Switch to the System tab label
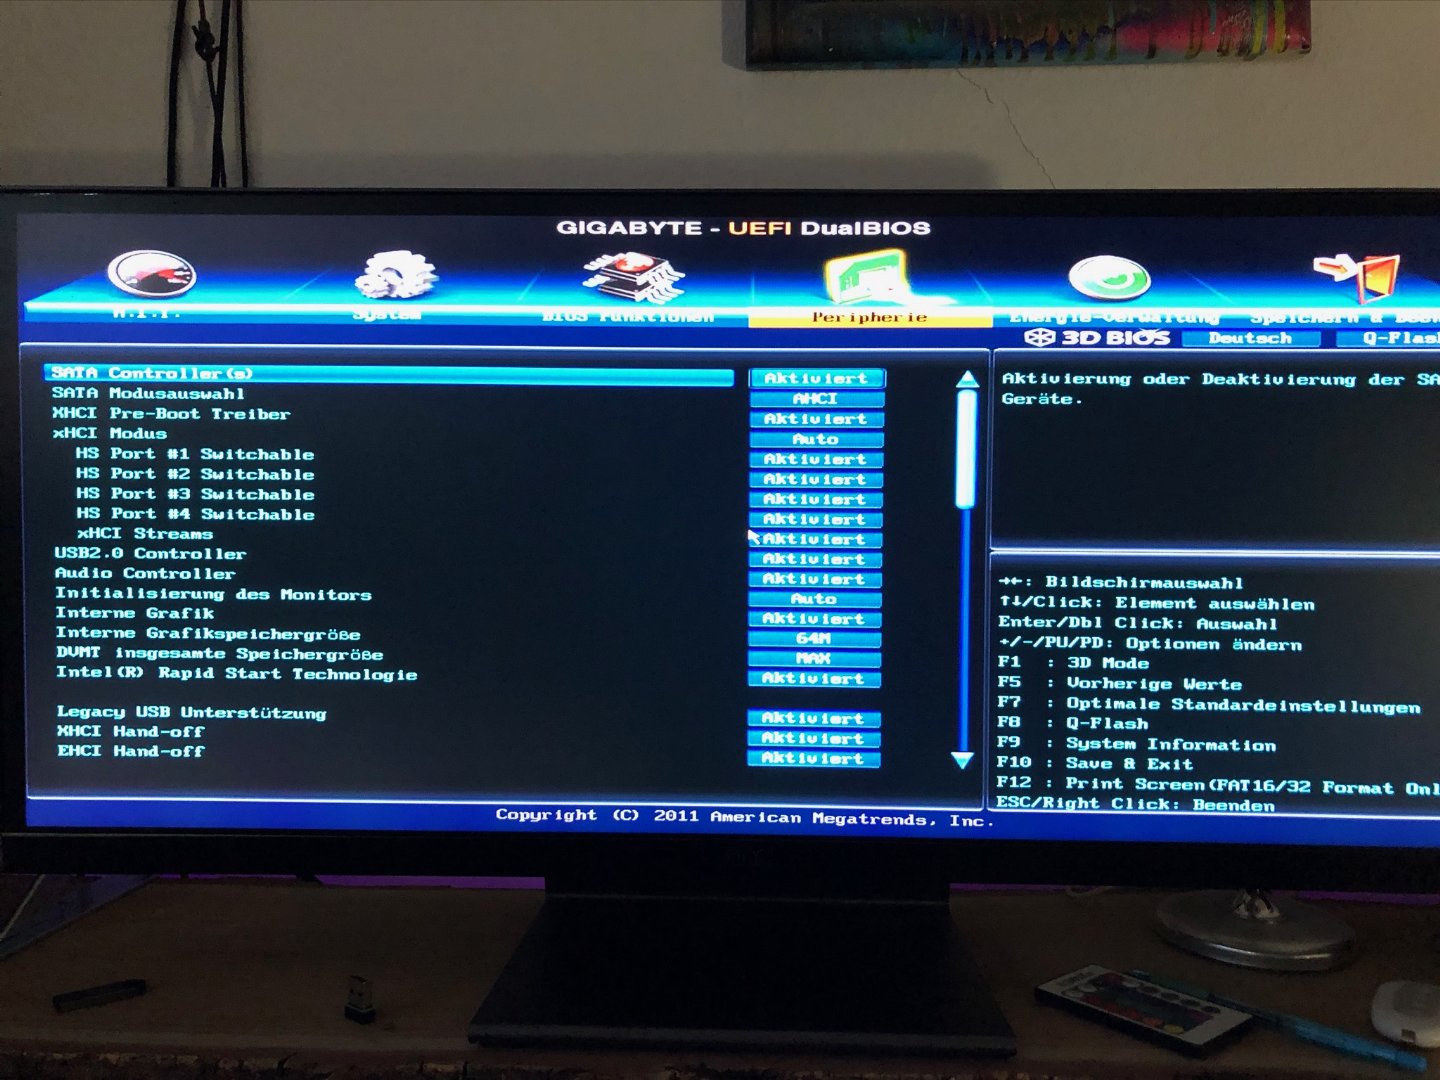Screen dimensions: 1440x1080 (387, 314)
